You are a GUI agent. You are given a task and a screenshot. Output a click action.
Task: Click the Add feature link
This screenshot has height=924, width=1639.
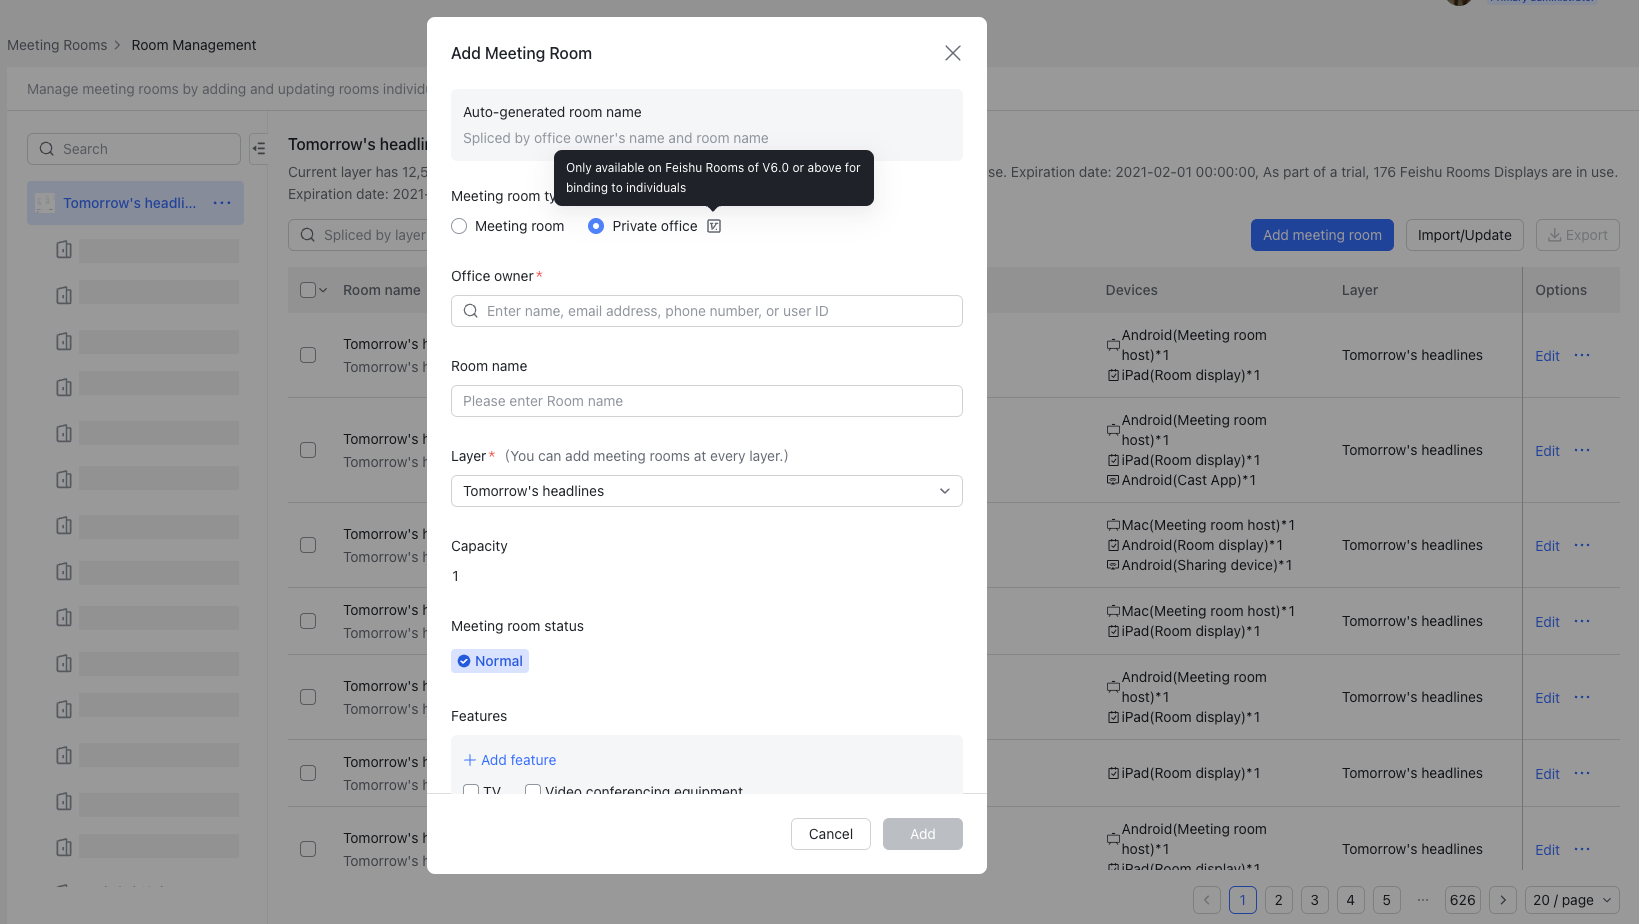(x=509, y=760)
